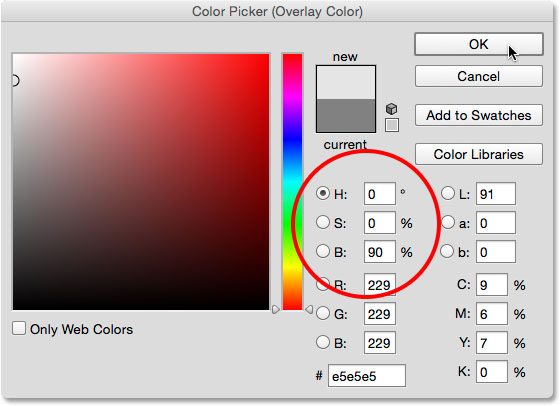
Task: Click the hex value field e5e5e5
Action: (x=367, y=376)
